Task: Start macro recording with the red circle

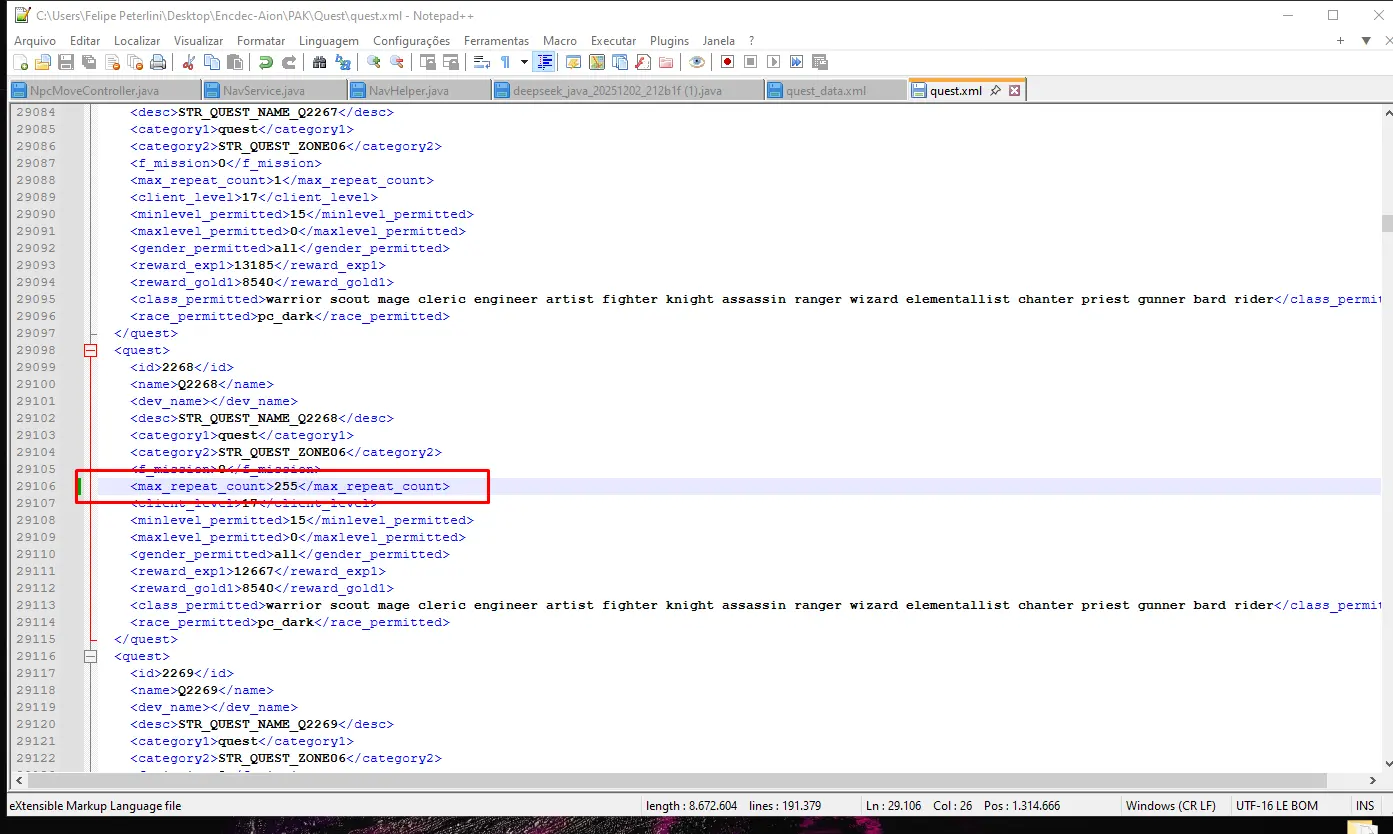Action: pyautogui.click(x=727, y=62)
